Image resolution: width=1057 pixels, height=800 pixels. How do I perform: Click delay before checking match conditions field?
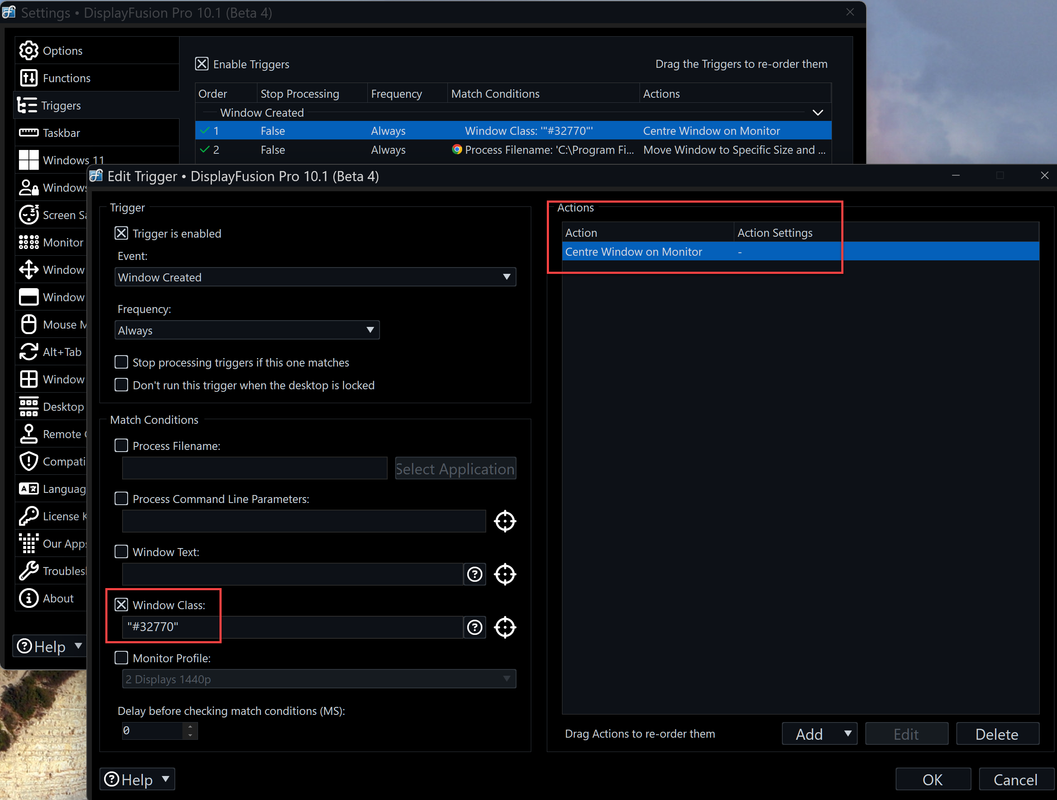coord(152,731)
